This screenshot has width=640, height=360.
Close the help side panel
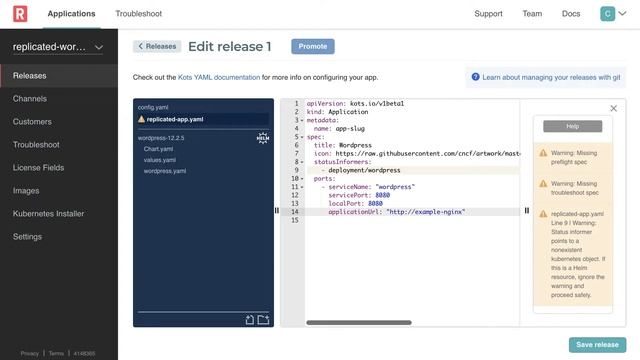613,108
